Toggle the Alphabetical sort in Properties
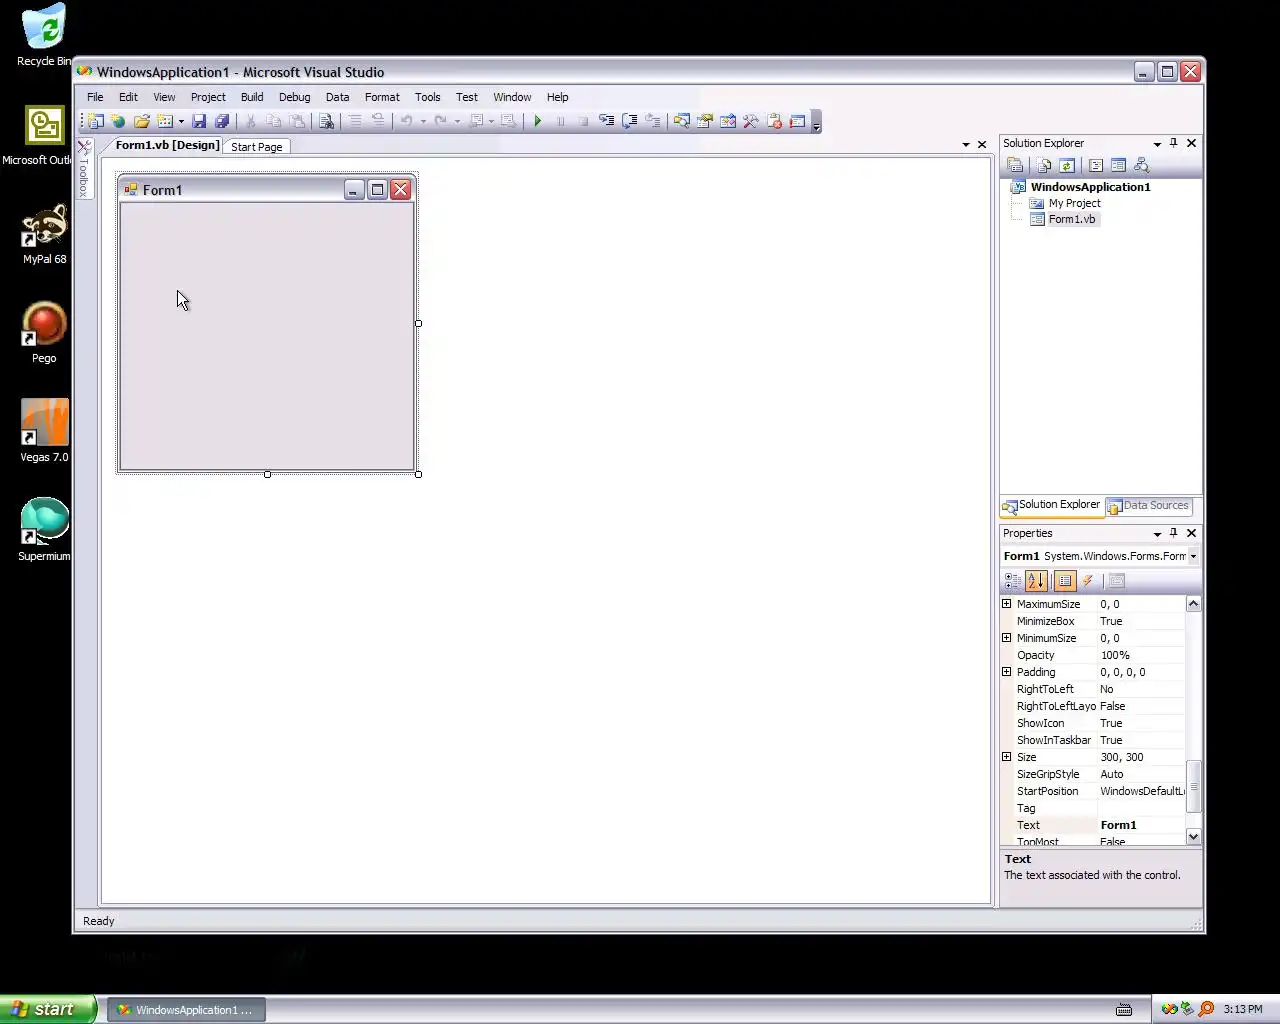The height and width of the screenshot is (1024, 1280). (1036, 581)
